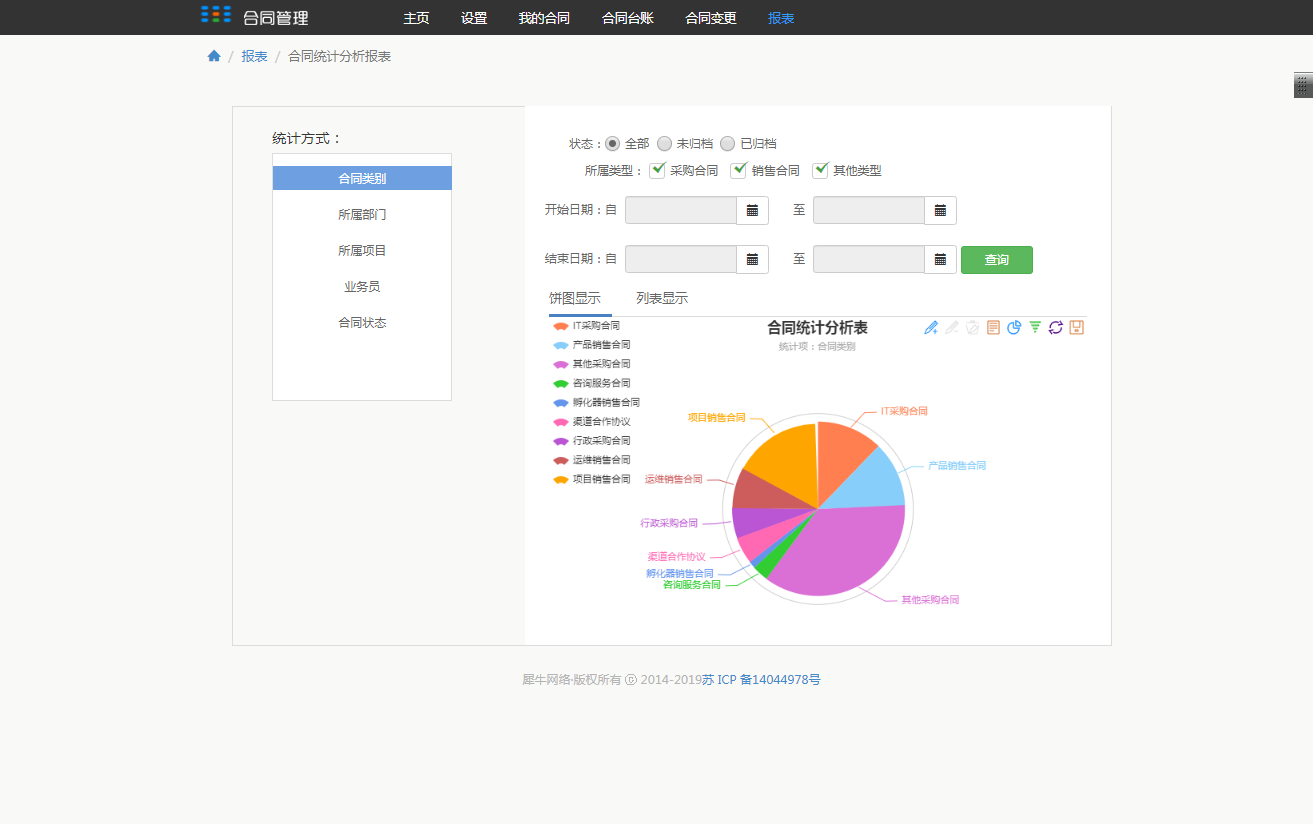Open 设置 in the top navigation
Image resolution: width=1313 pixels, height=824 pixels.
click(474, 18)
